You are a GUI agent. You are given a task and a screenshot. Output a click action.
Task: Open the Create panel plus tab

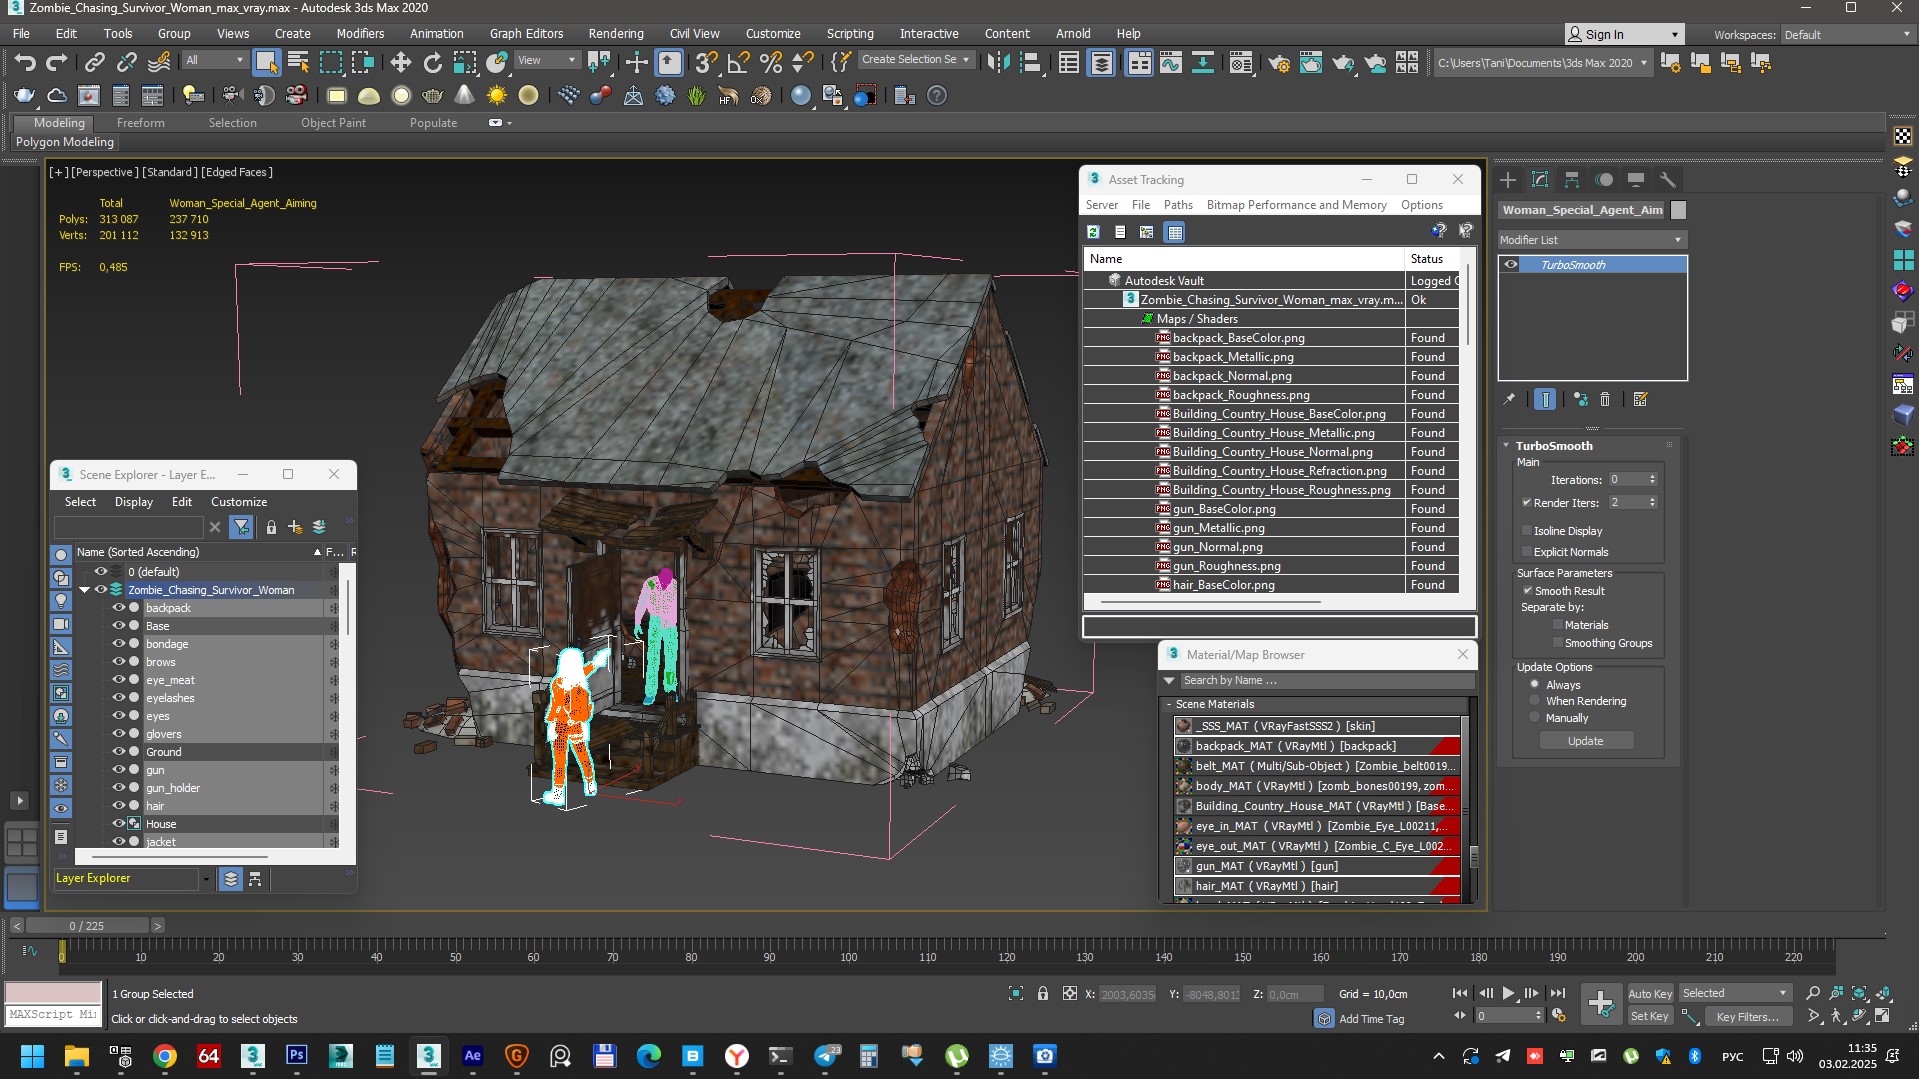1508,180
